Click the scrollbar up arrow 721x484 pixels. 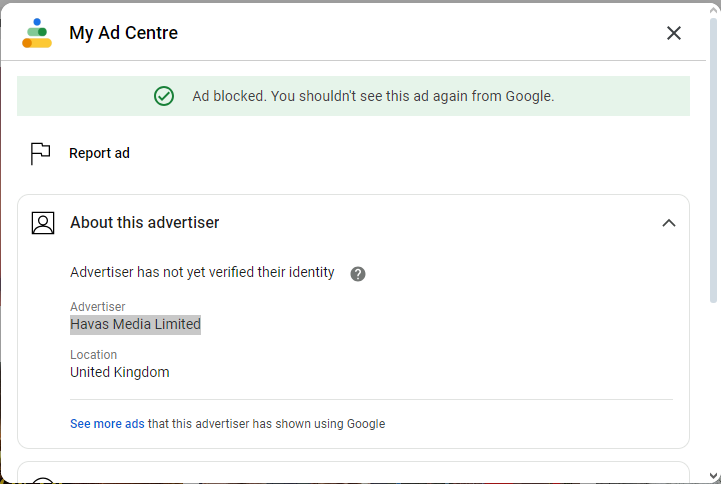pyautogui.click(x=713, y=10)
